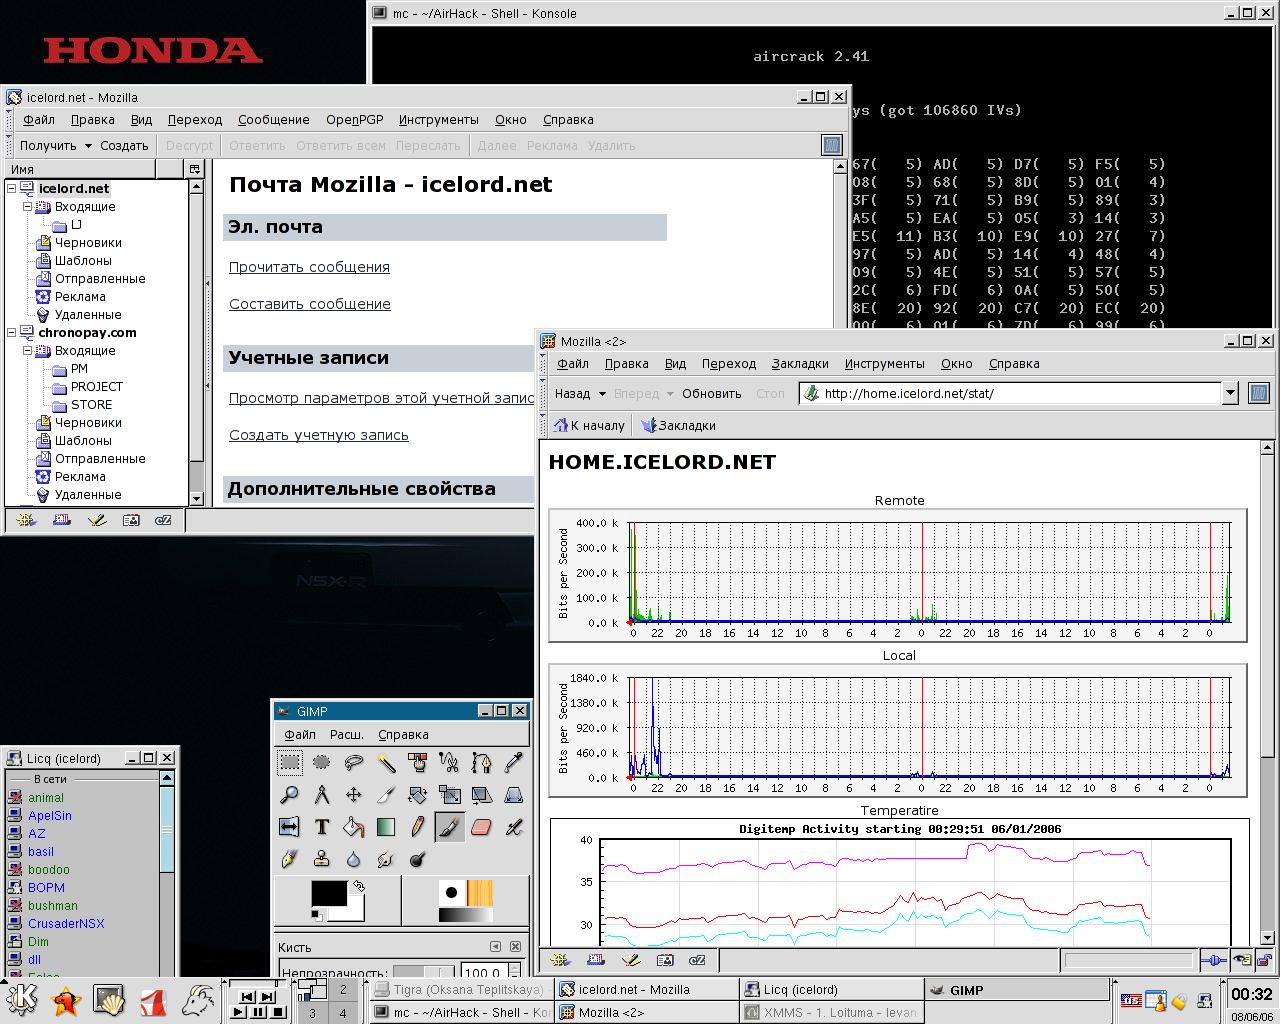Collapse the chronopay.com account tree
The width and height of the screenshot is (1280, 1024).
click(12, 332)
